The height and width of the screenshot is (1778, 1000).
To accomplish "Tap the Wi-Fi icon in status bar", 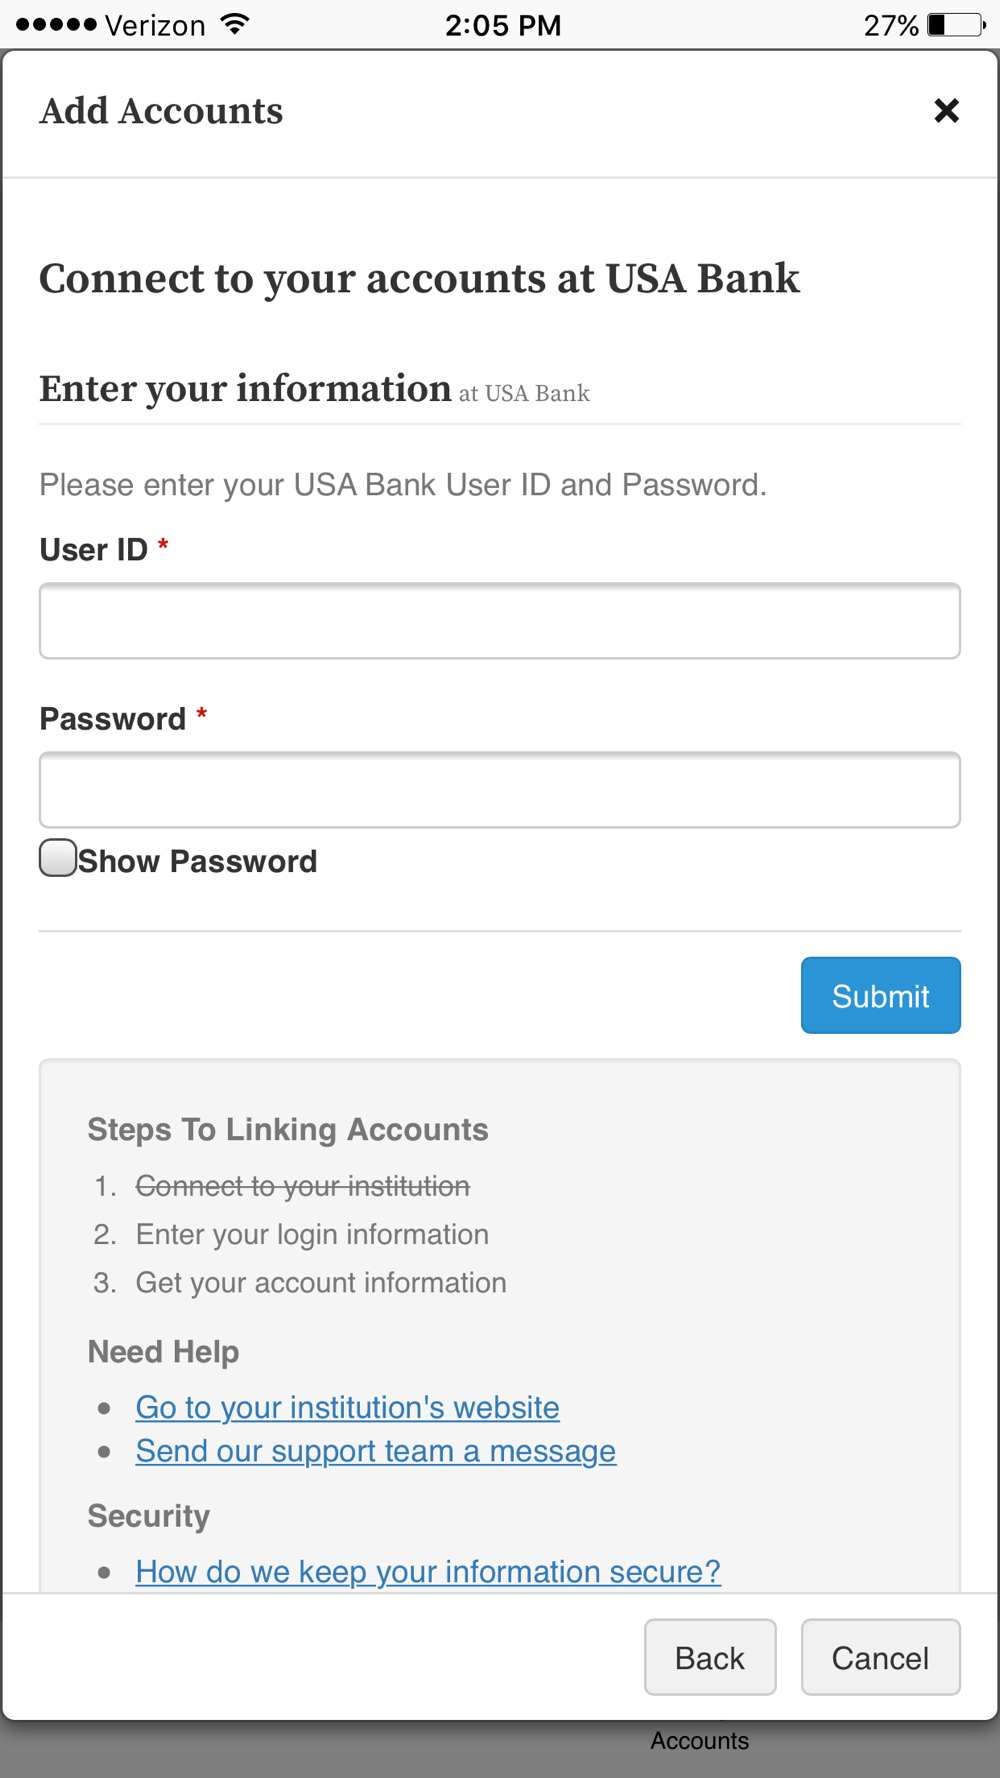I will (x=235, y=24).
